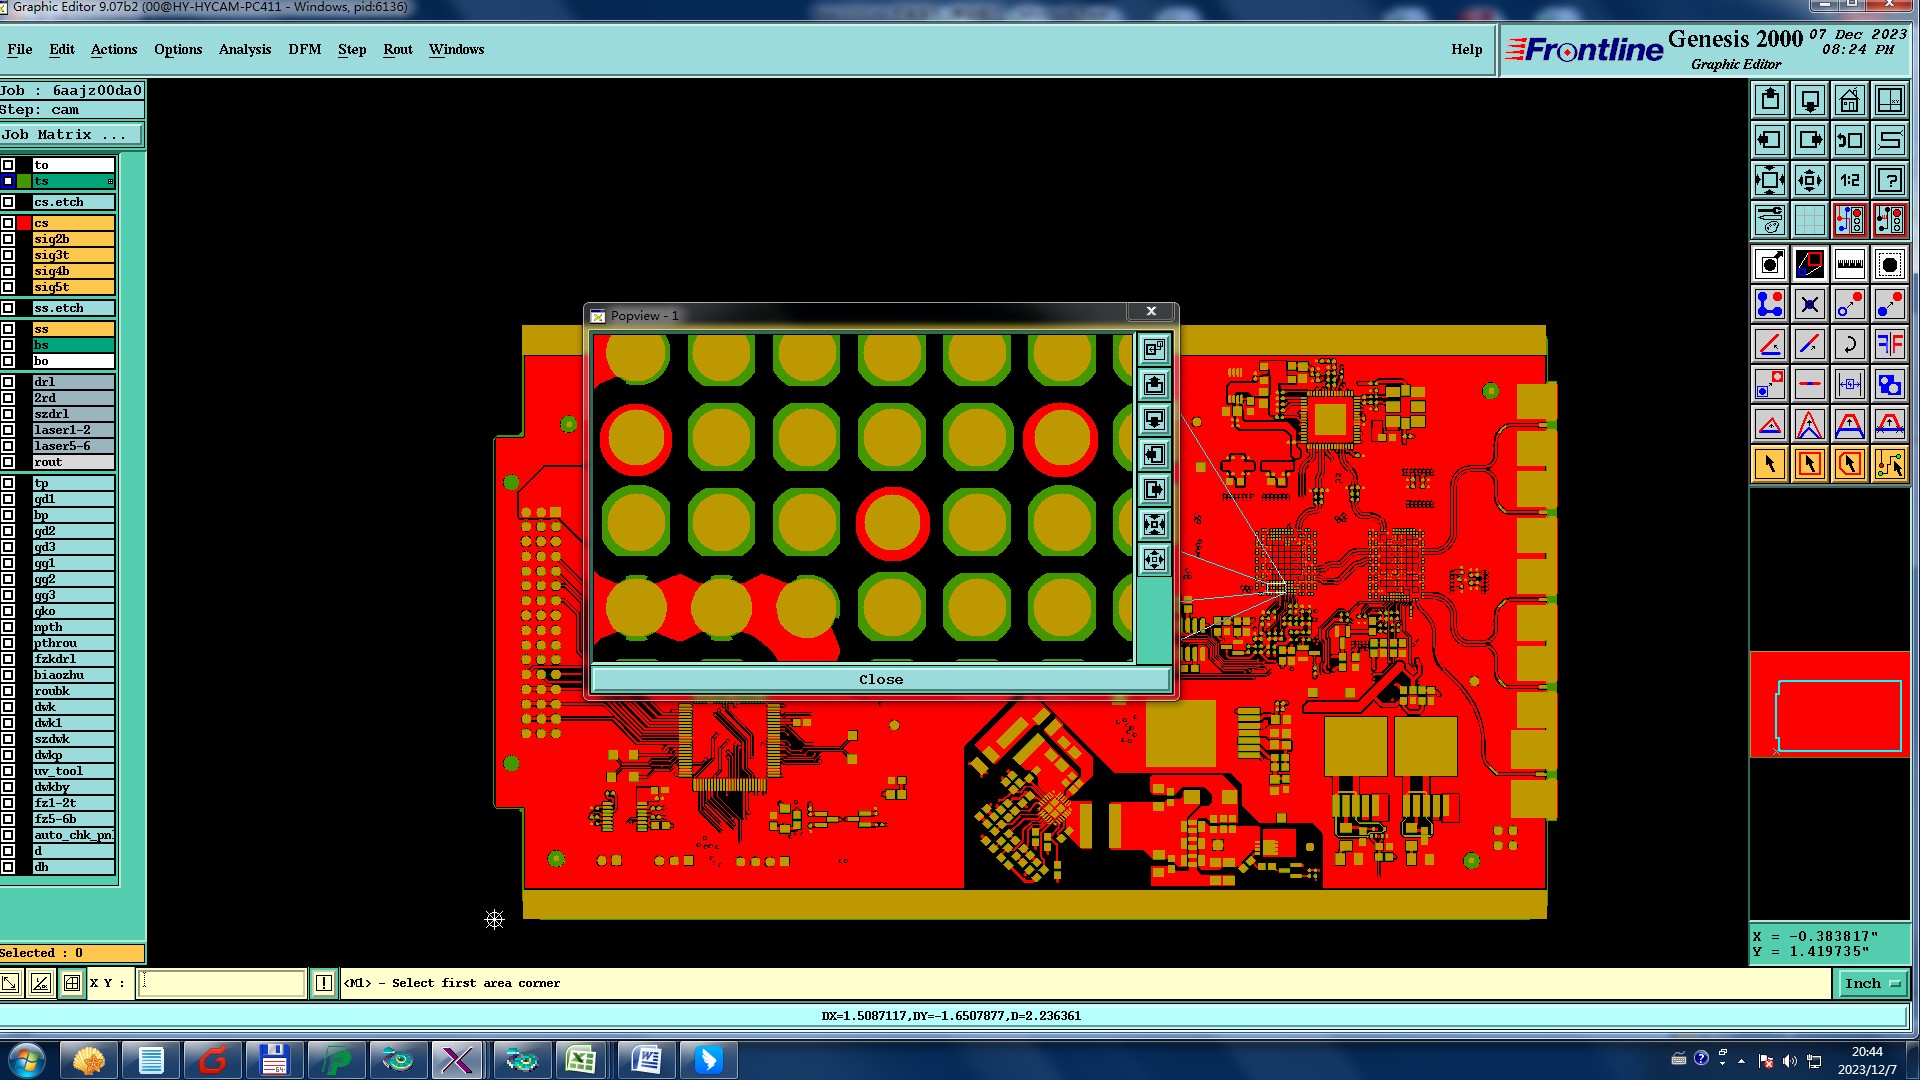Click the wrench and palette settings icon
This screenshot has height=1080, width=1920.
coord(1769,220)
